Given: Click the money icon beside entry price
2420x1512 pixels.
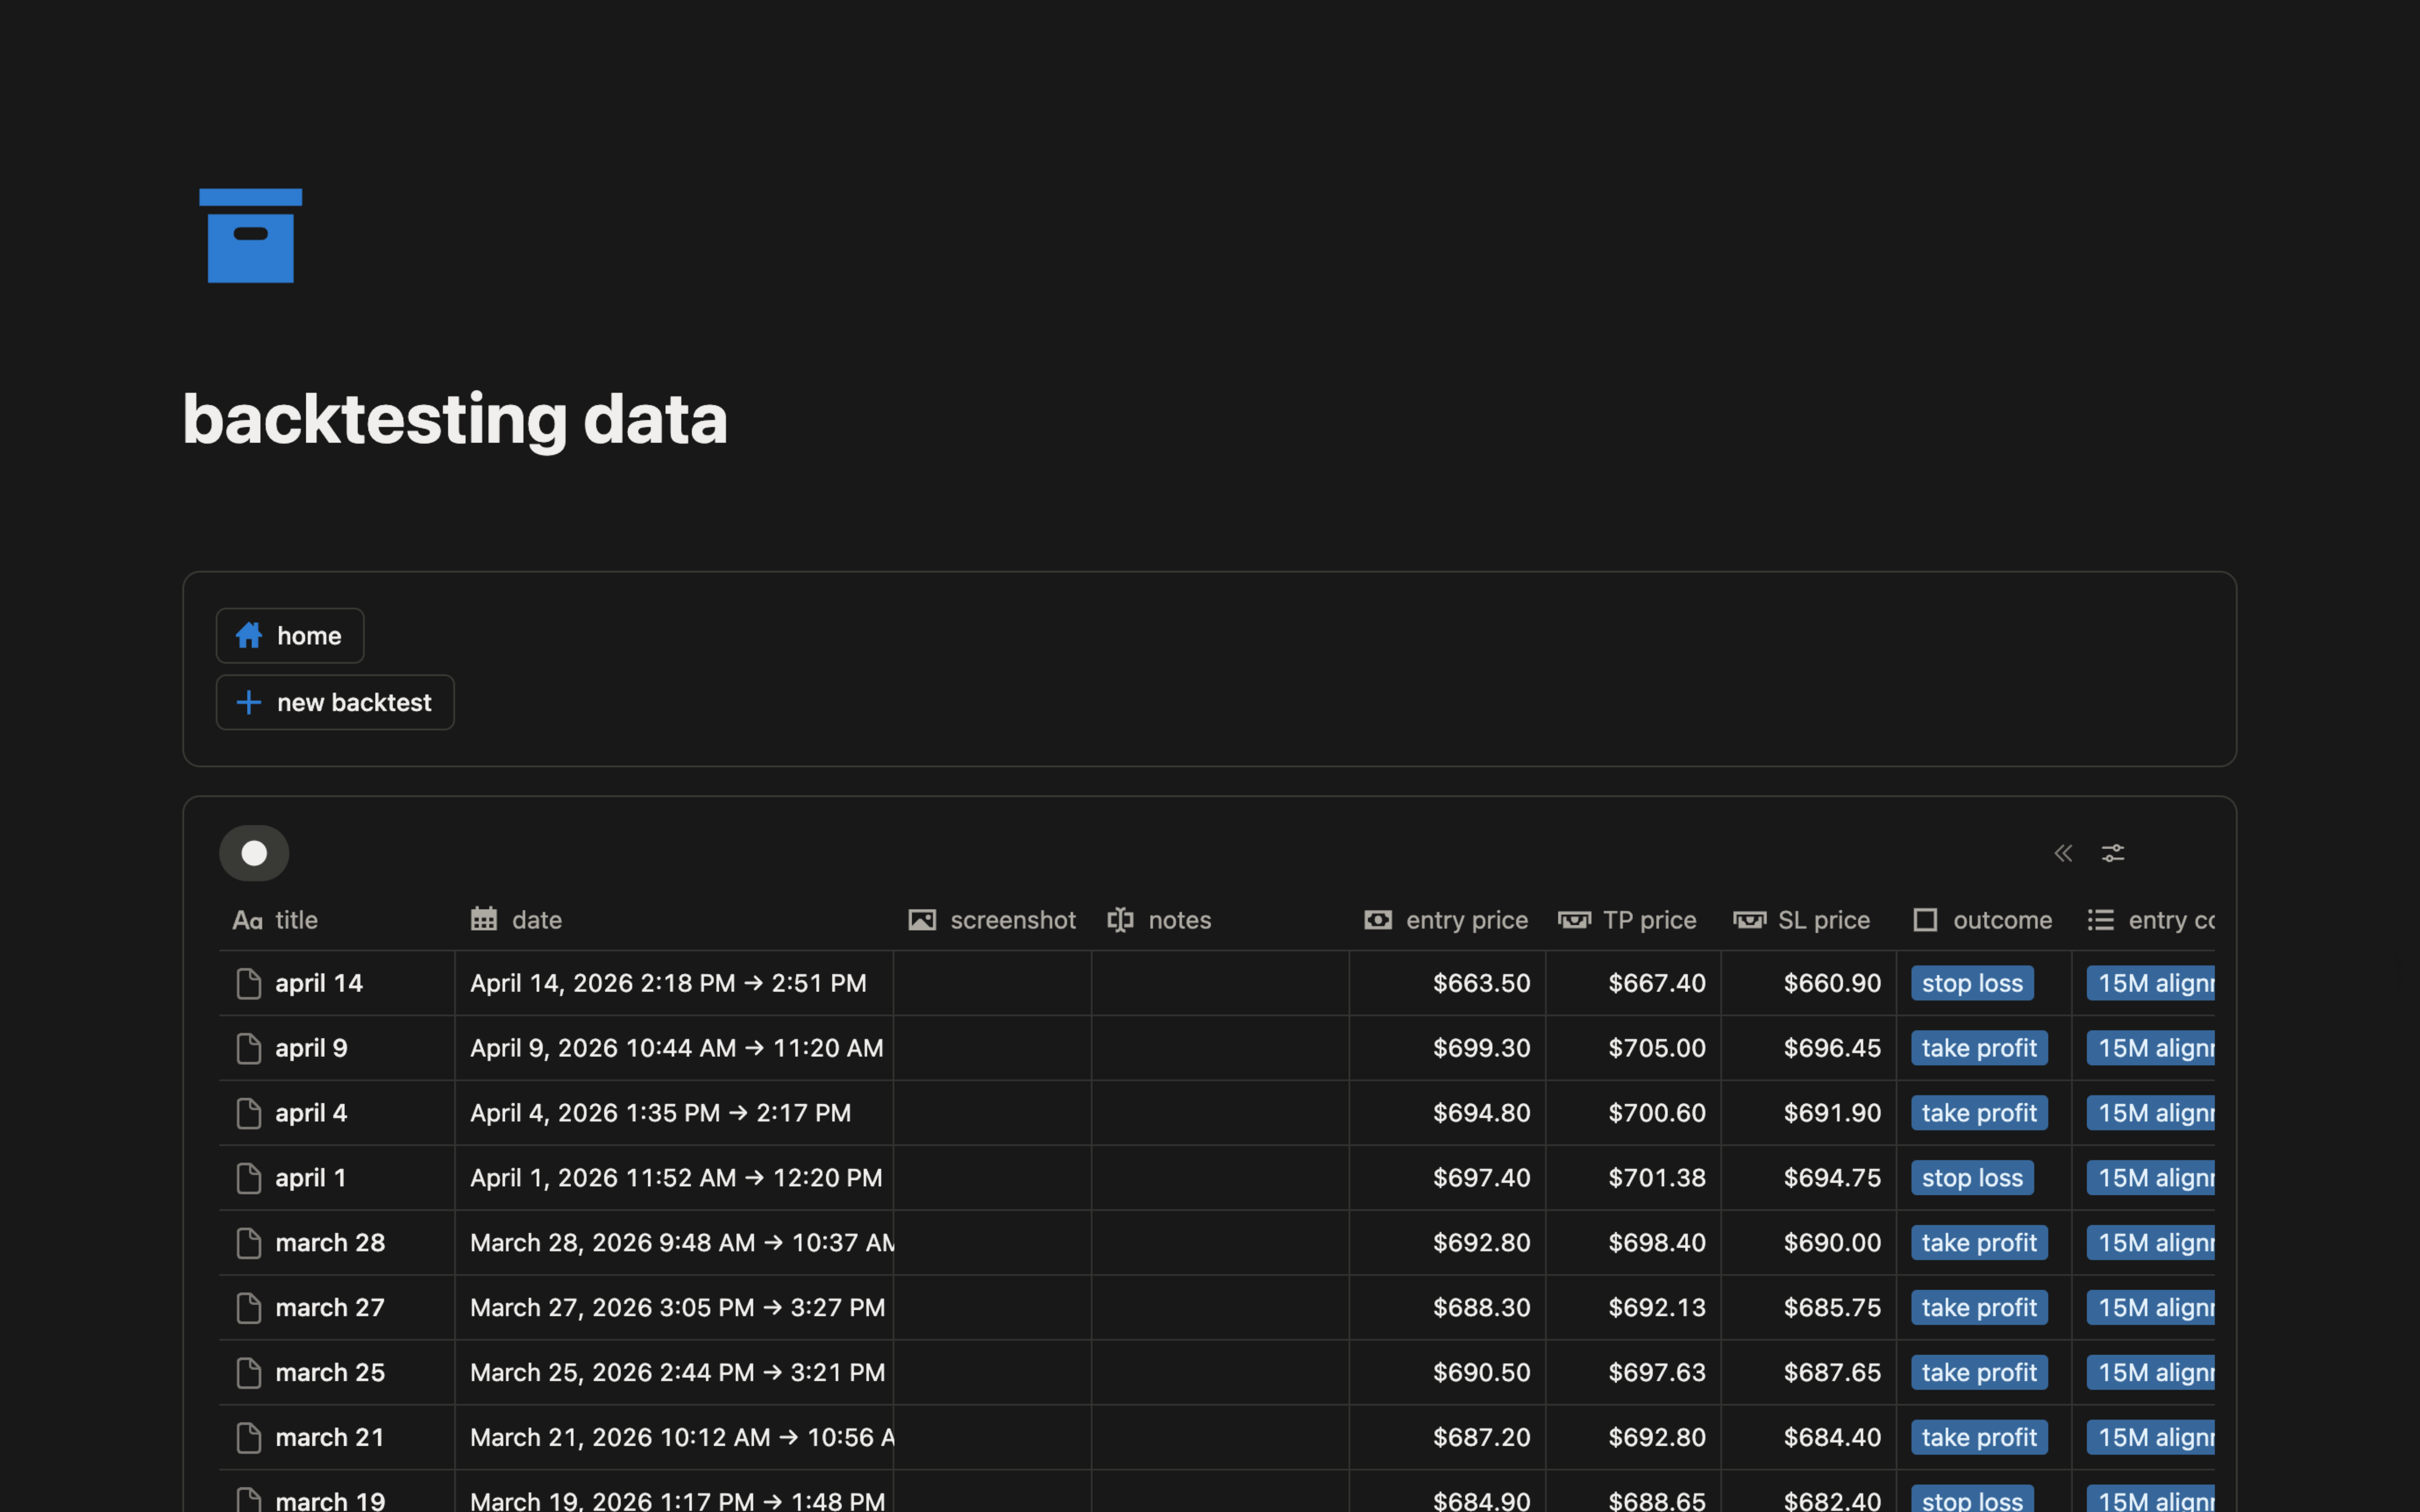Looking at the screenshot, I should pyautogui.click(x=1378, y=920).
